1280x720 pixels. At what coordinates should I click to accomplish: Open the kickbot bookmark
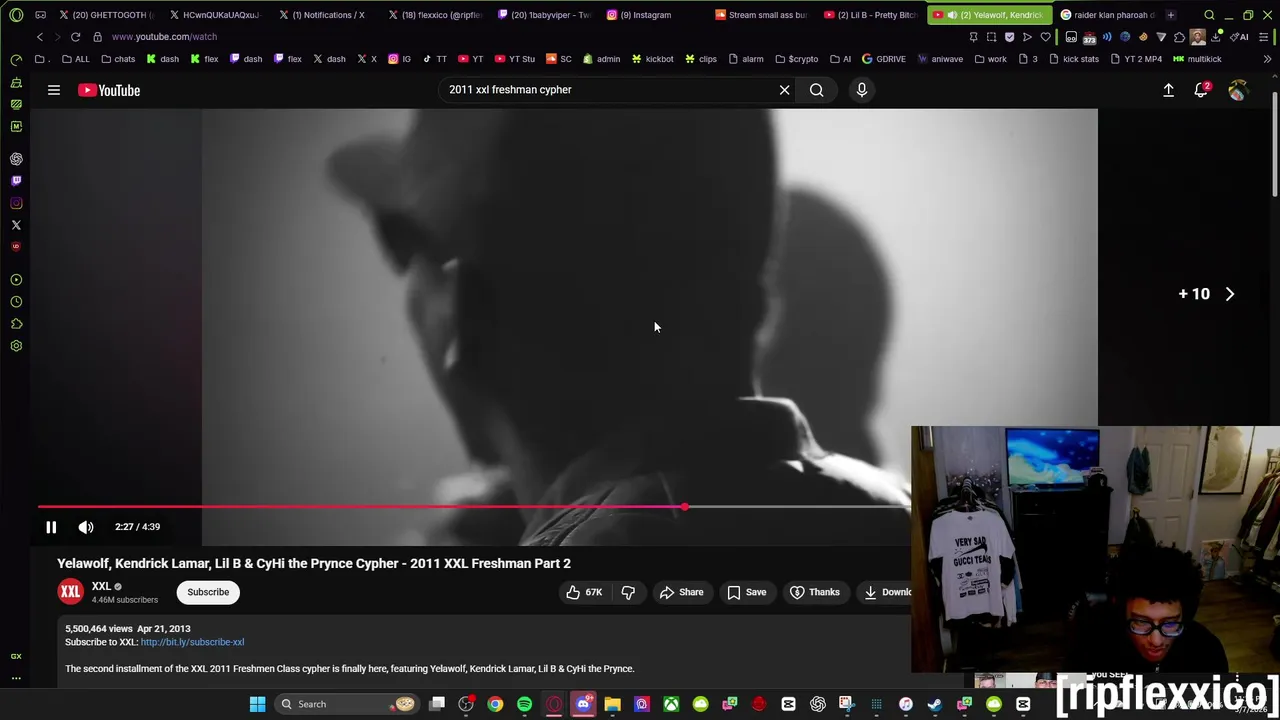(x=652, y=59)
